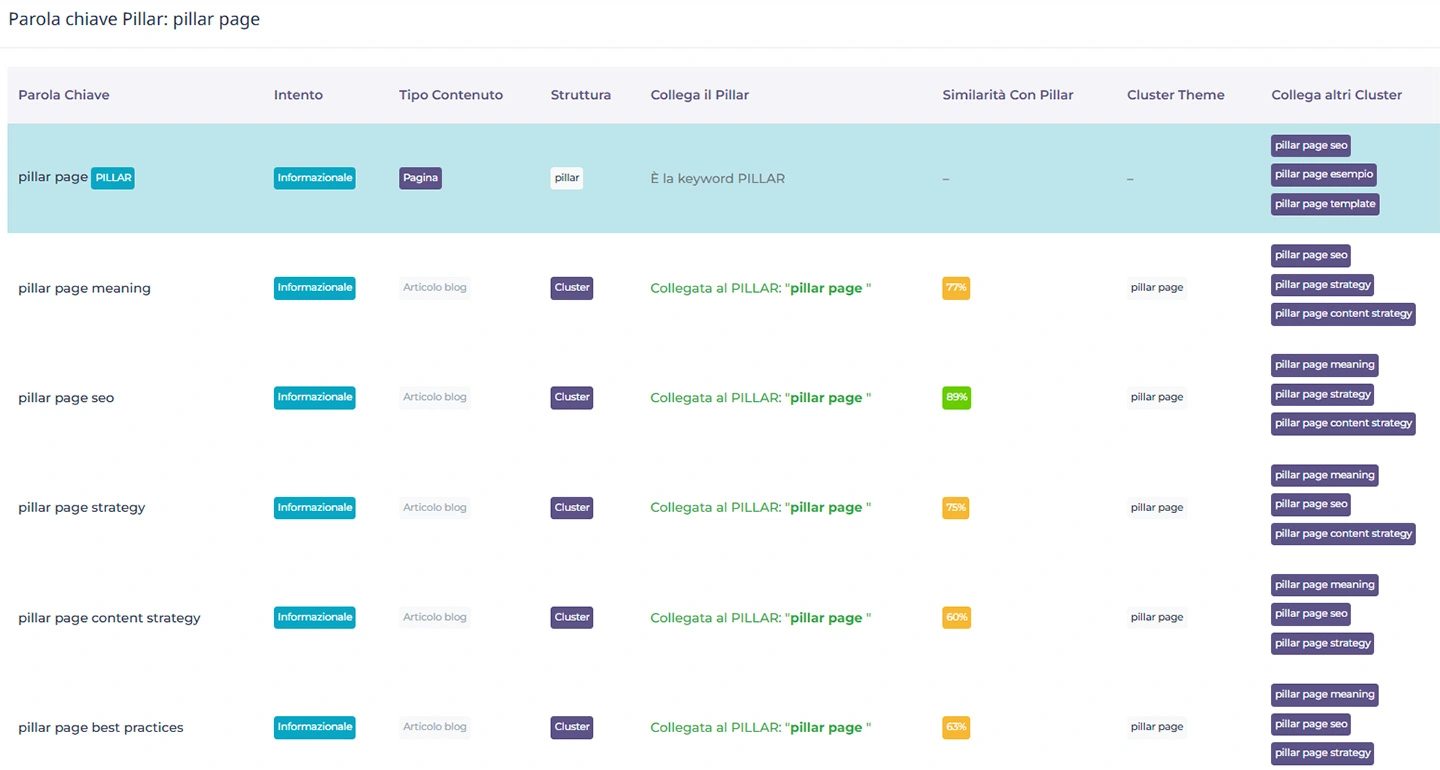The image size is (1440, 770).
Task: Click the 'Tipo Contenuto' column header
Action: click(x=451, y=95)
